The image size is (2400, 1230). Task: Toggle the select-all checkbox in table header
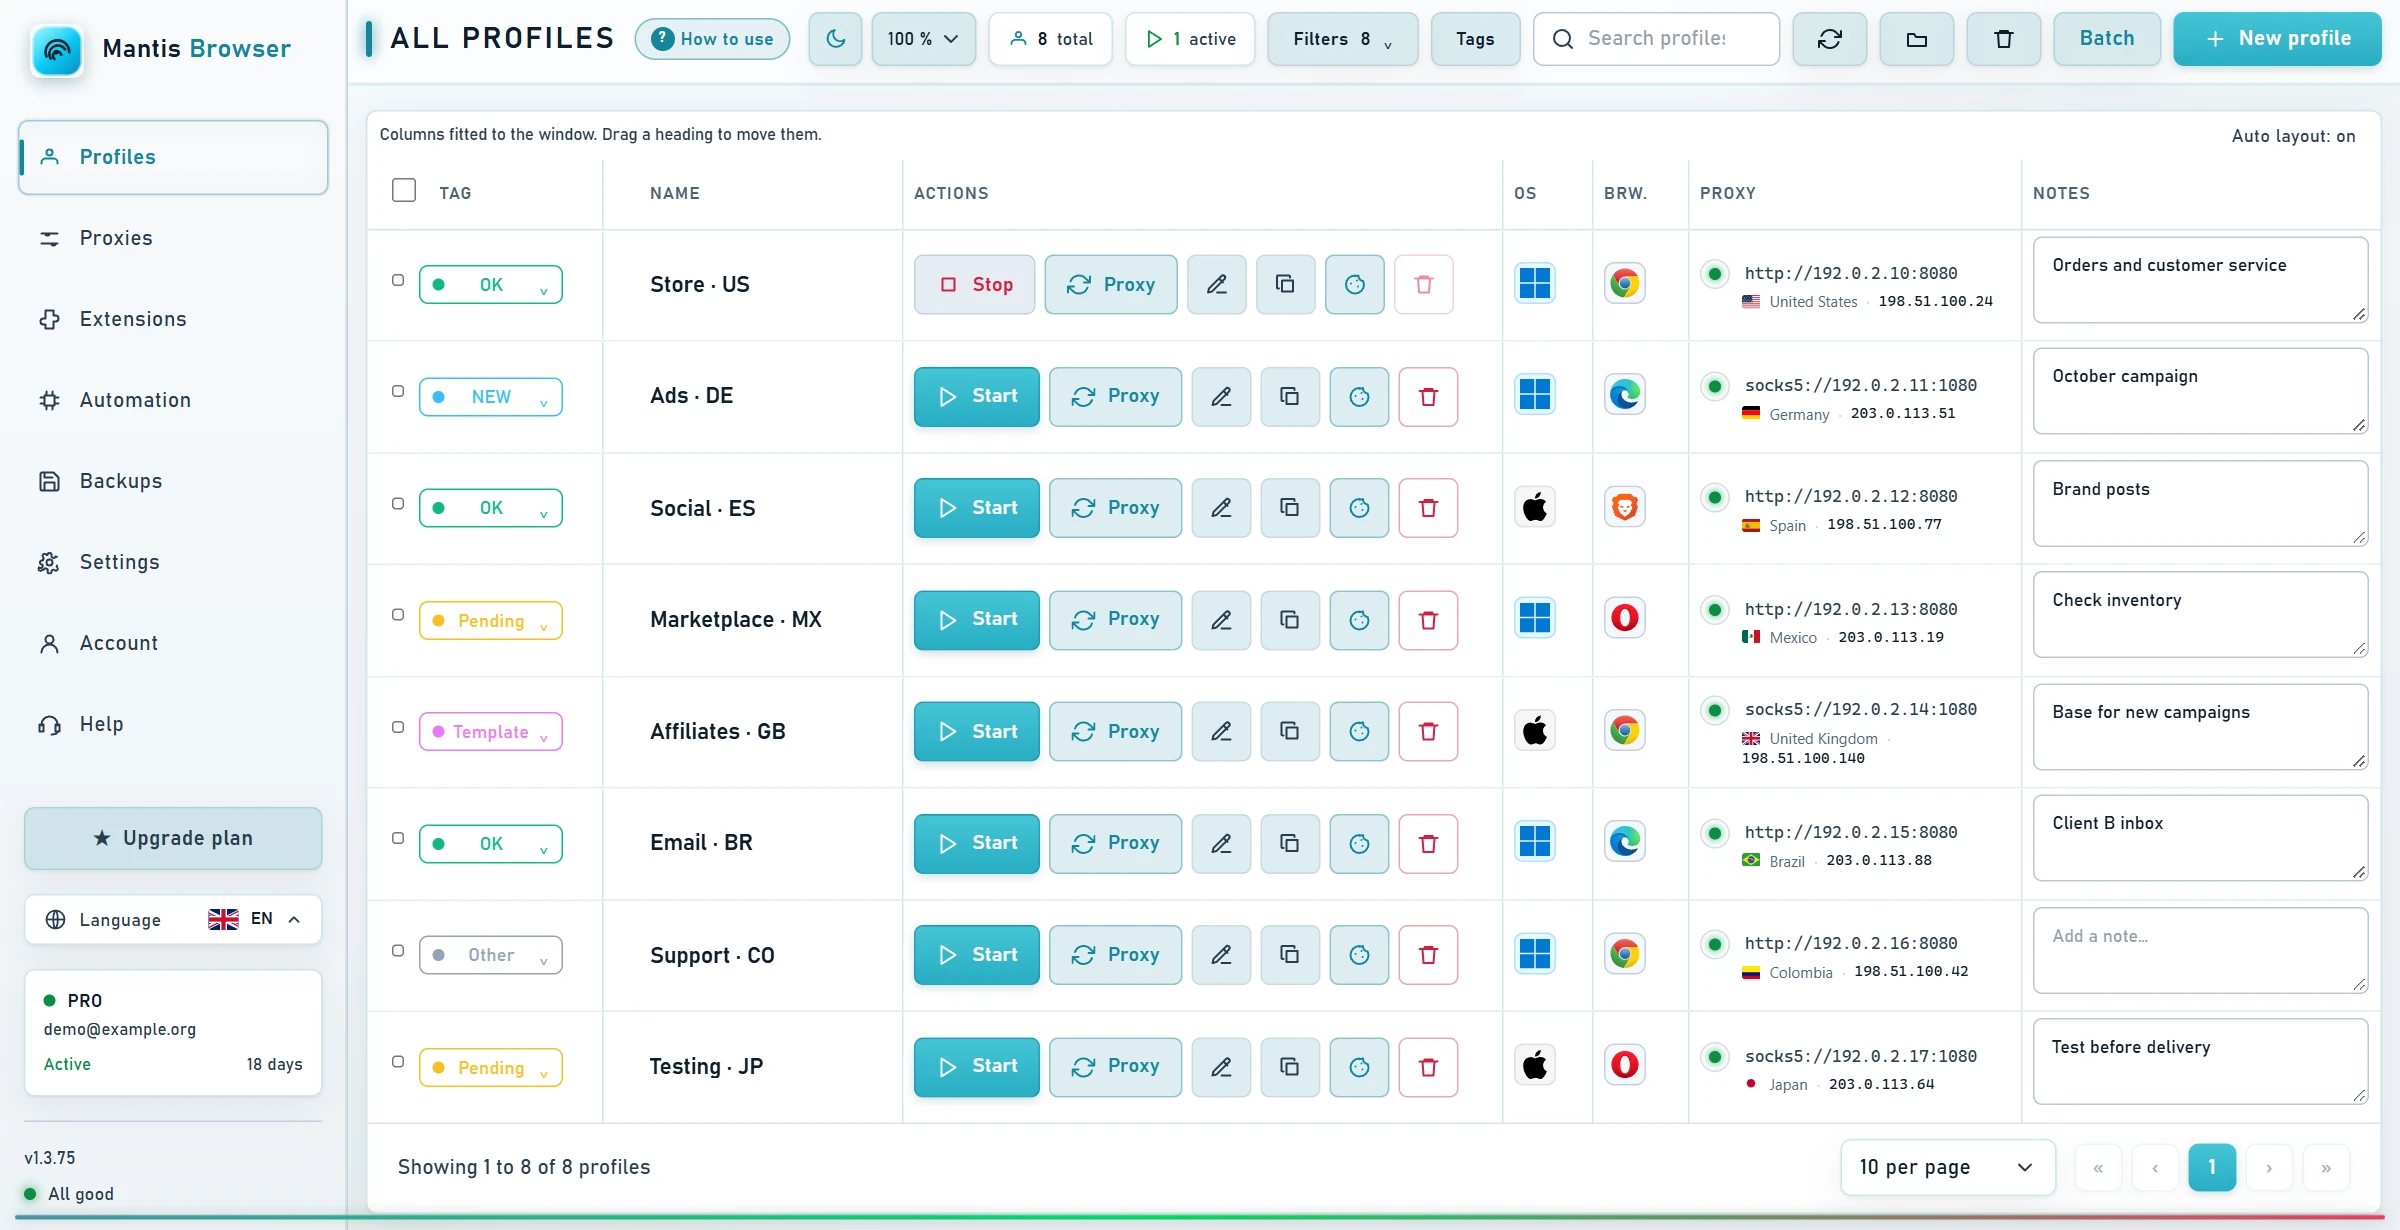point(404,190)
